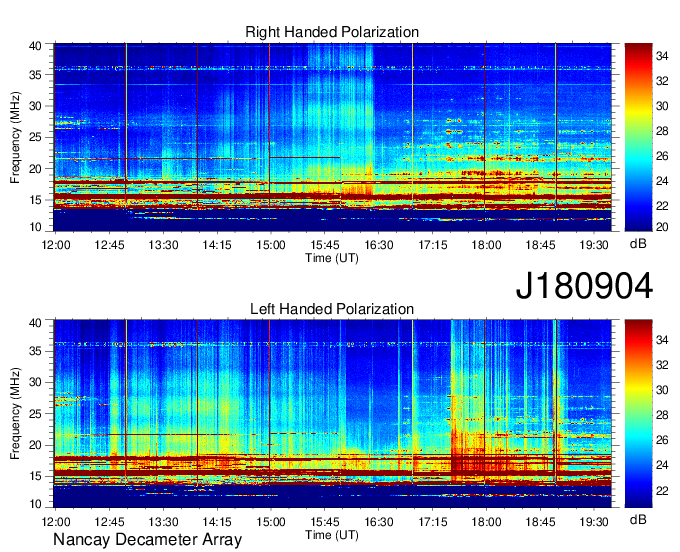Click the 10 MHz tick of Right Handed plot
This screenshot has height=552, width=680.
click(x=35, y=227)
